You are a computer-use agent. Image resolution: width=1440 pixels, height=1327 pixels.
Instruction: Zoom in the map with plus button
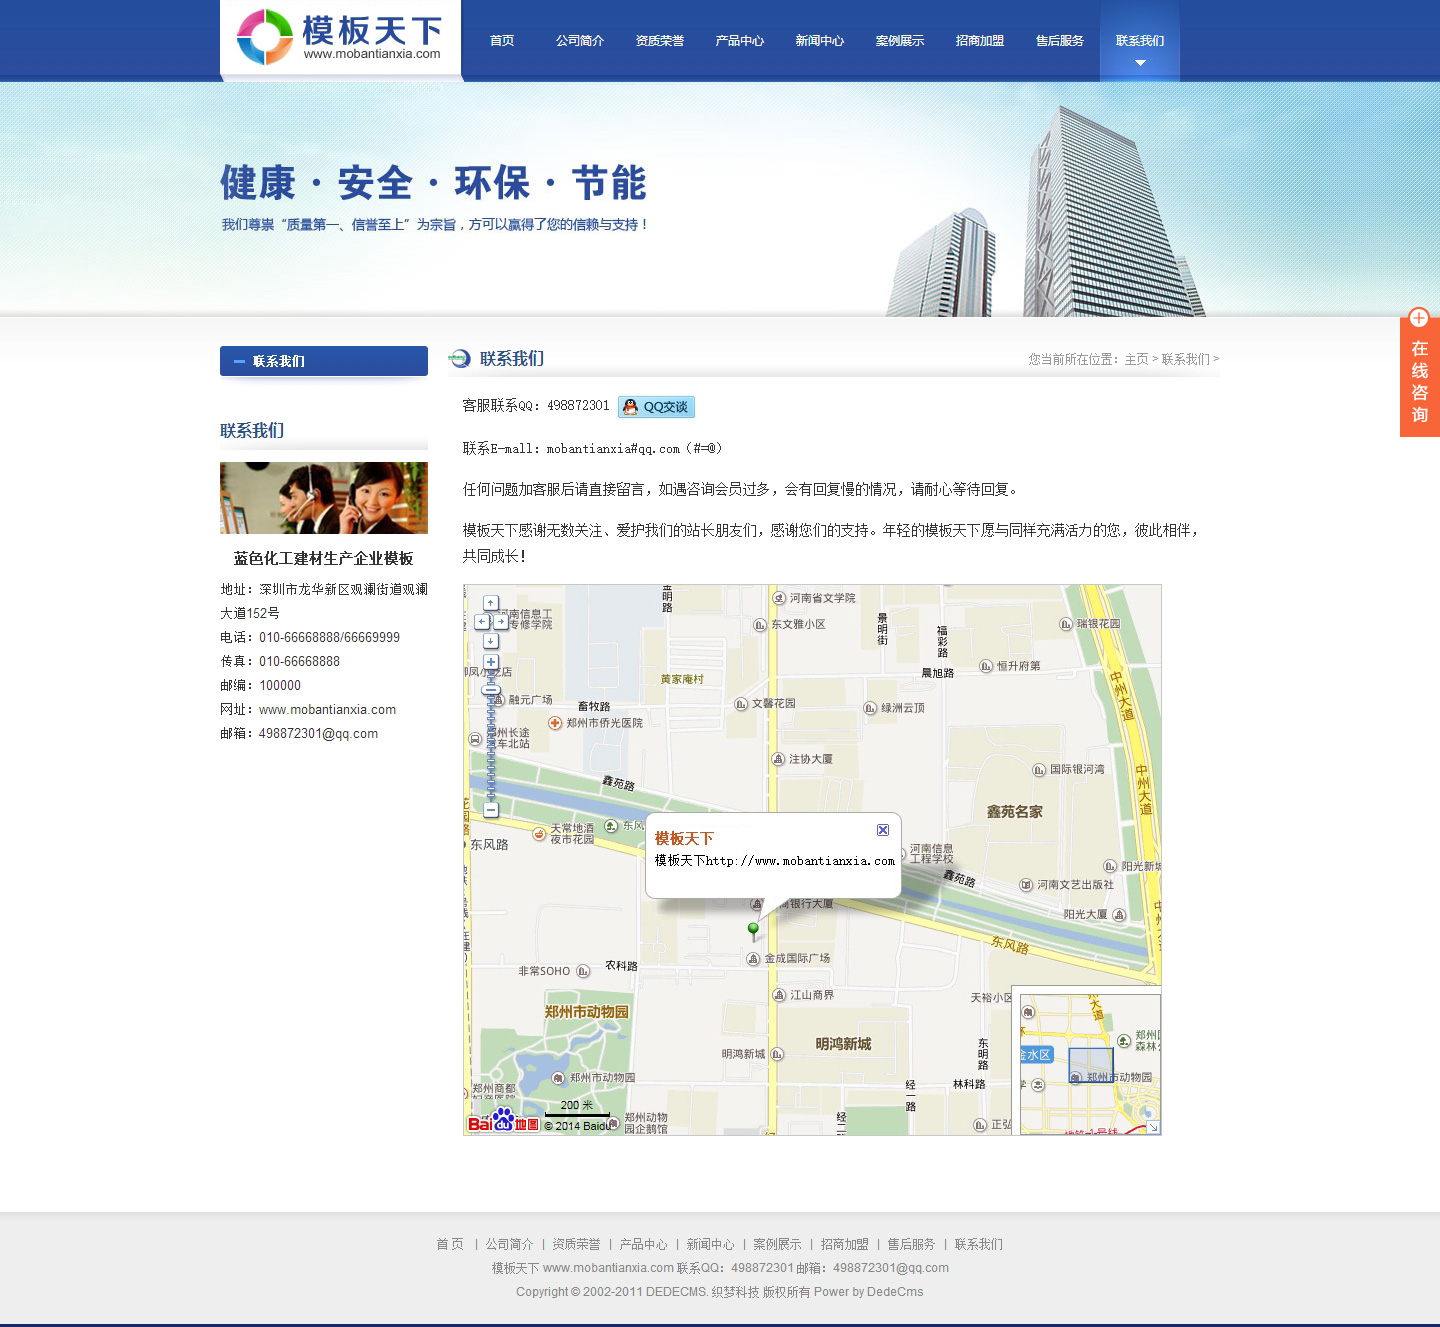491,662
